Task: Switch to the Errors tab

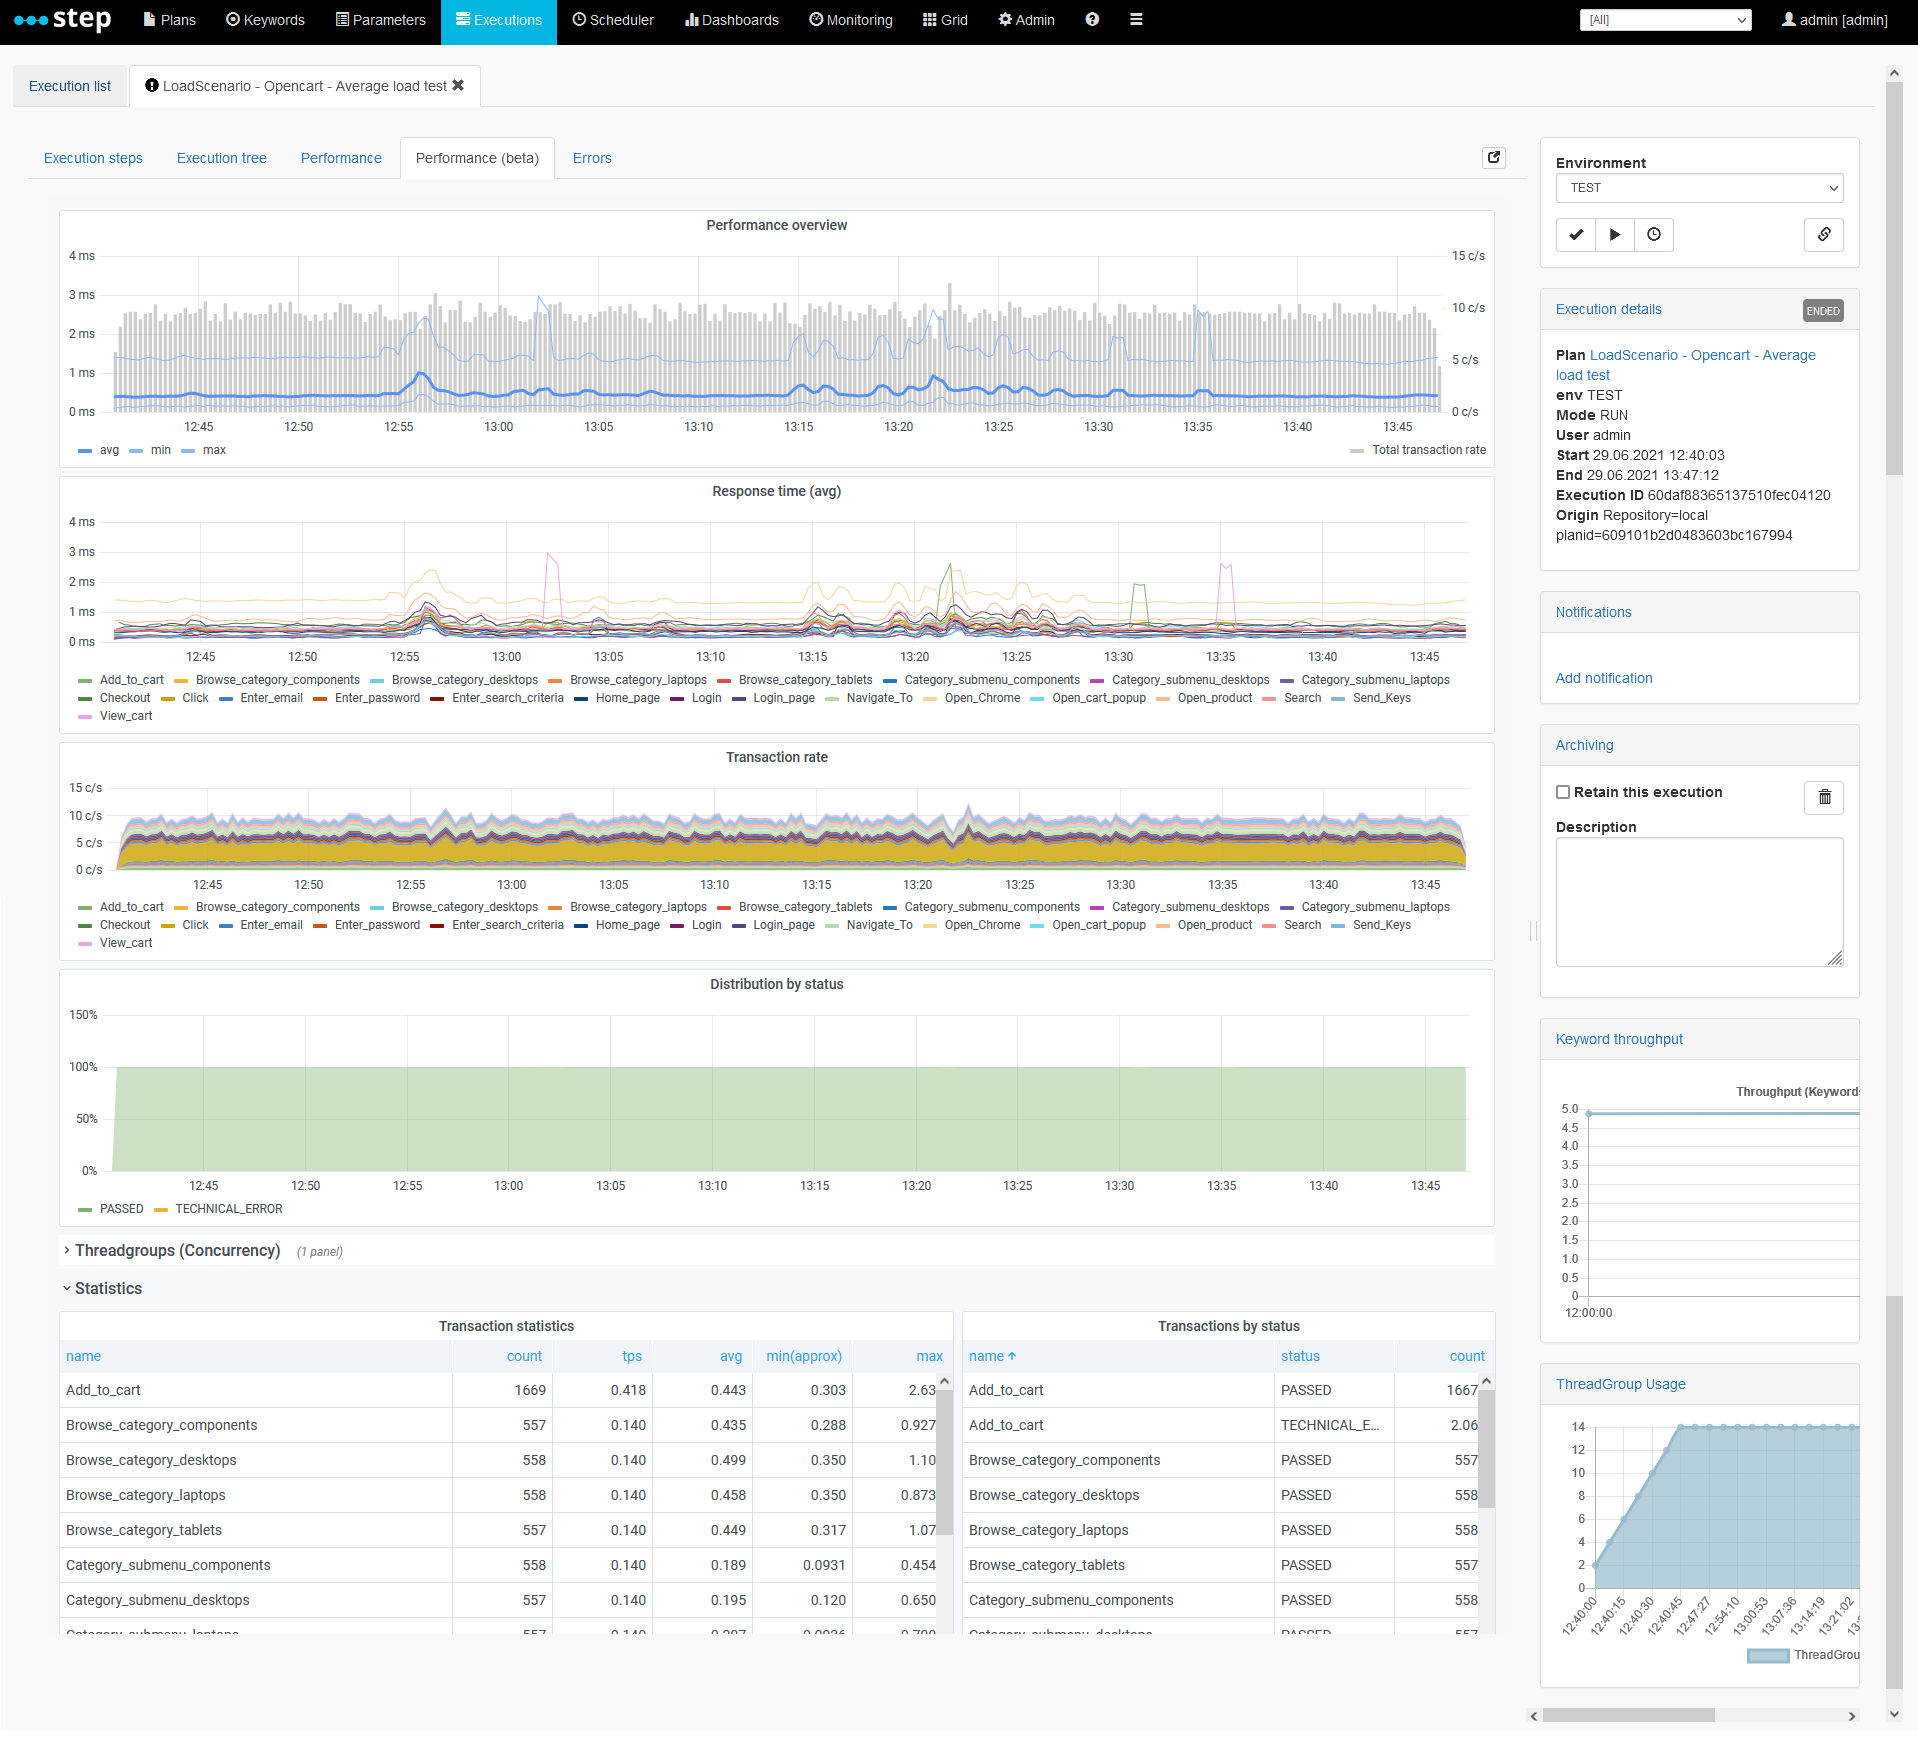Action: pos(592,158)
